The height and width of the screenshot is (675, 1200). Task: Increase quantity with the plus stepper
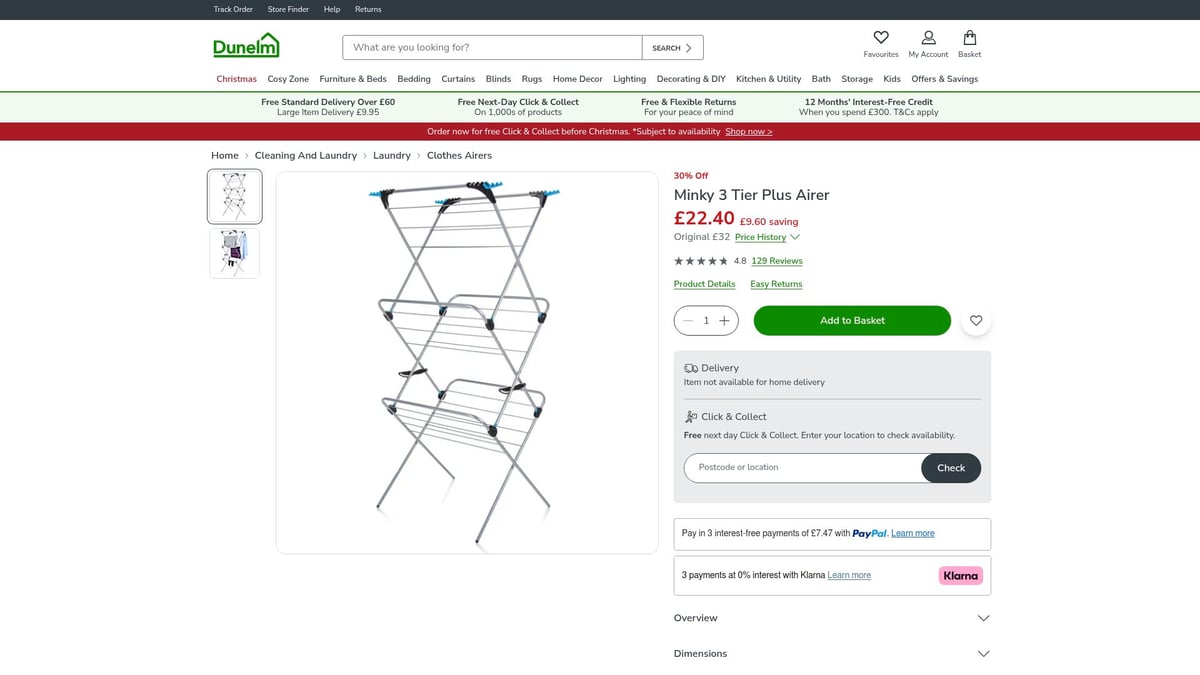click(725, 320)
